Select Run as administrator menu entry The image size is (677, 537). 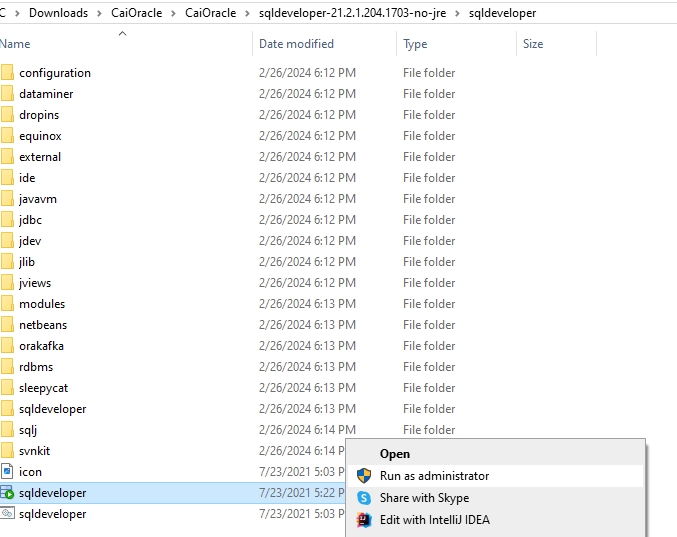point(496,476)
